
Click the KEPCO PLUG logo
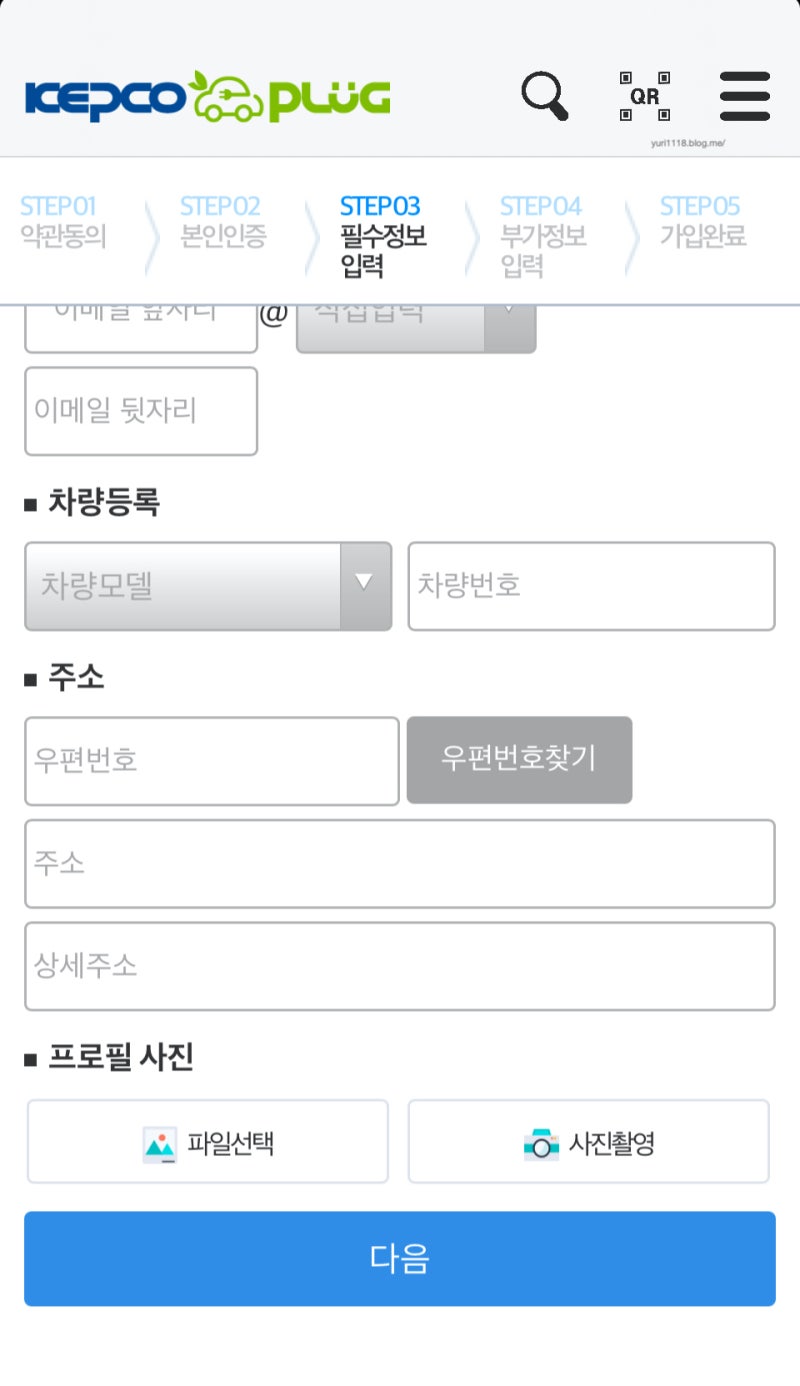coord(205,97)
